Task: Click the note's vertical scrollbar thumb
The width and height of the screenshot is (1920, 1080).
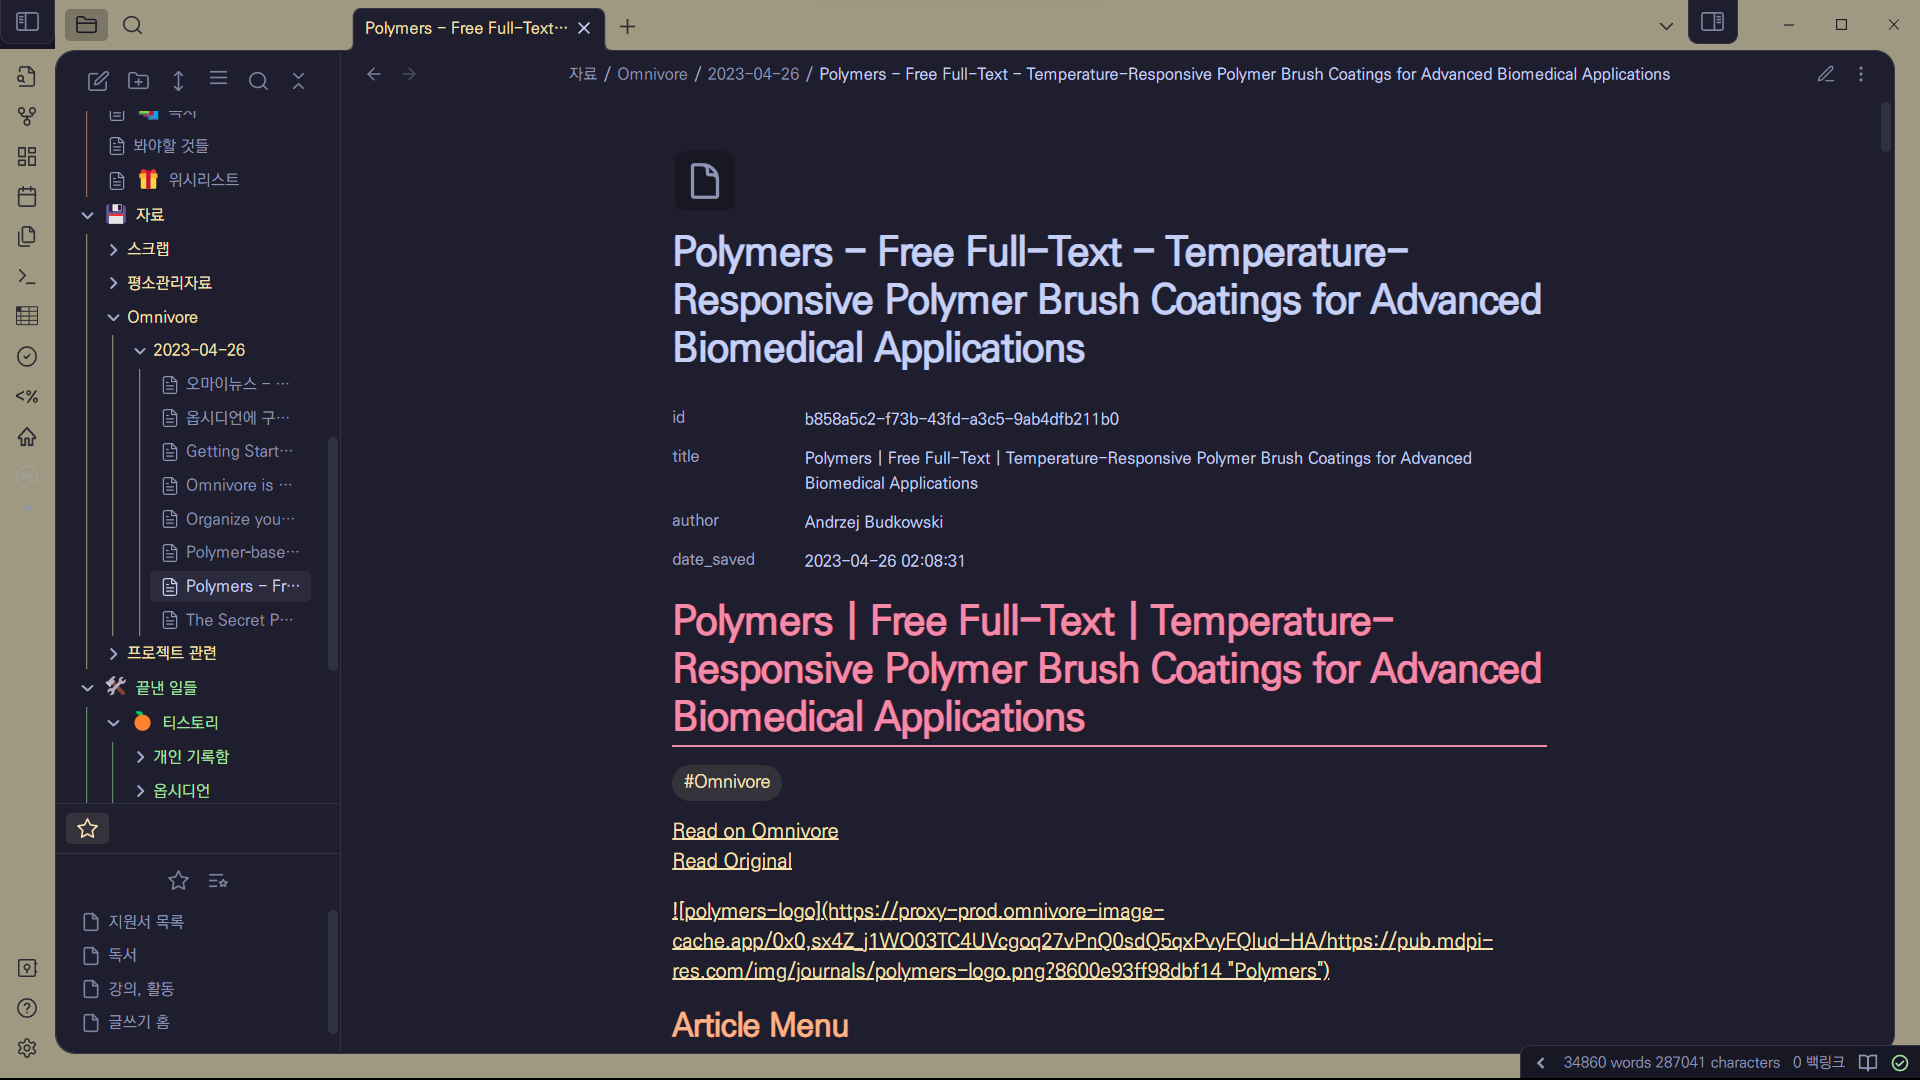Action: (x=1886, y=128)
